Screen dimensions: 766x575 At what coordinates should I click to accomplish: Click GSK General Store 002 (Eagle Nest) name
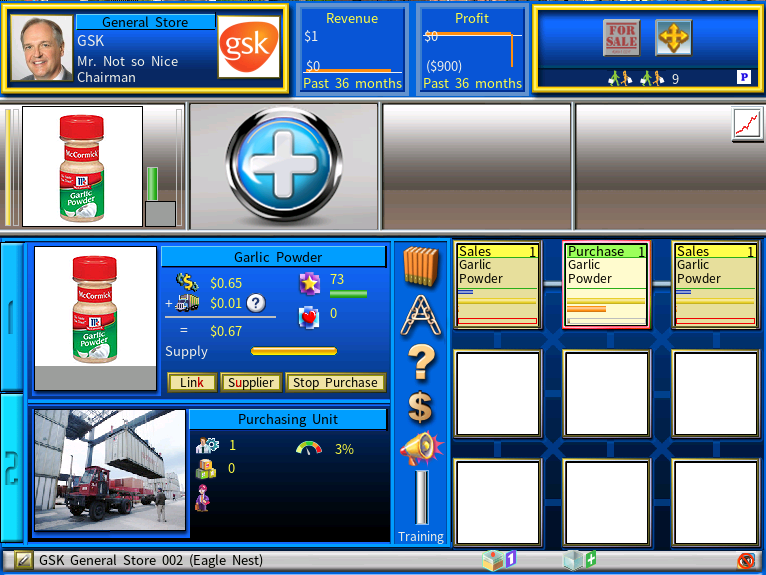pos(151,560)
